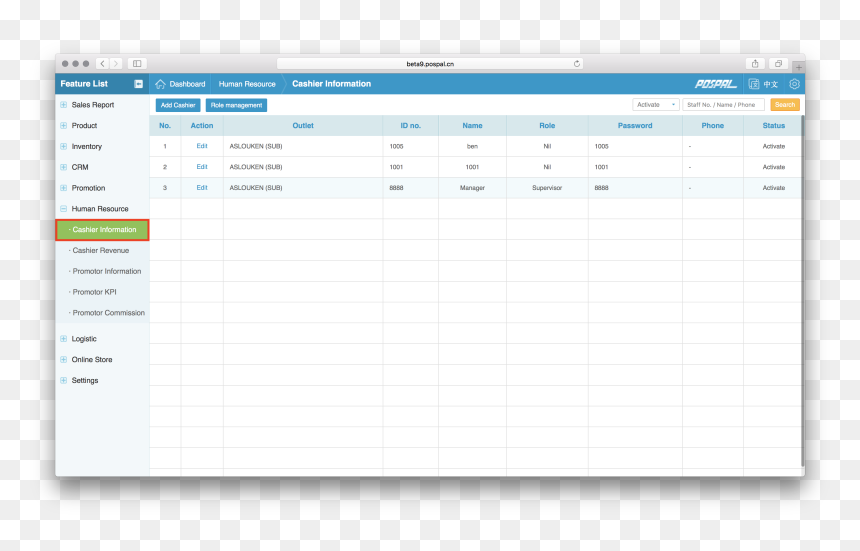Collapse Feature List with the header icon
The width and height of the screenshot is (860, 551).
point(138,84)
